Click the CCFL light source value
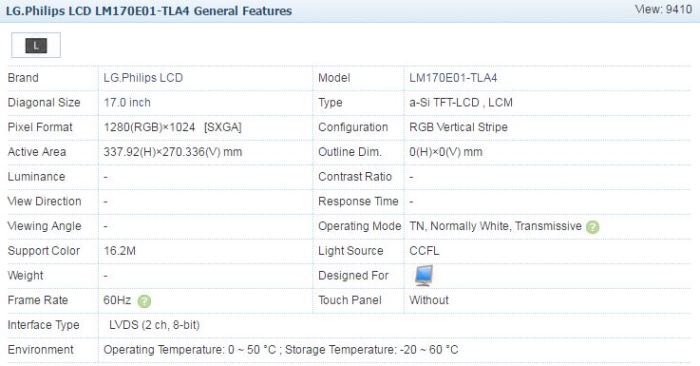The height and width of the screenshot is (366, 700). click(424, 251)
